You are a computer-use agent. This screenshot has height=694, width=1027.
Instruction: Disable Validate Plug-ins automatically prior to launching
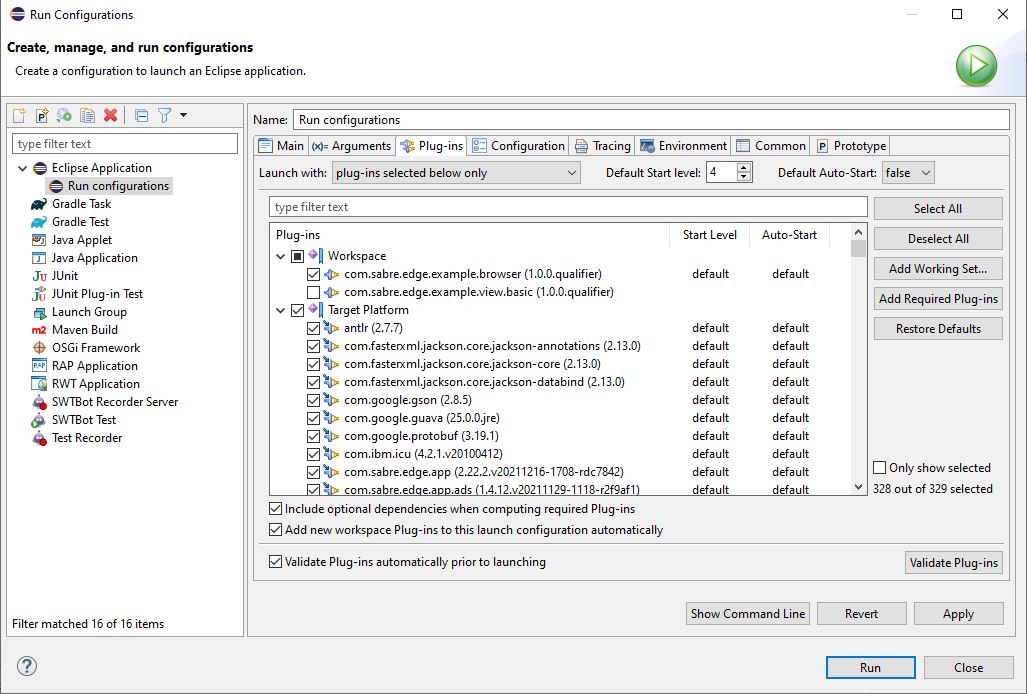click(276, 562)
